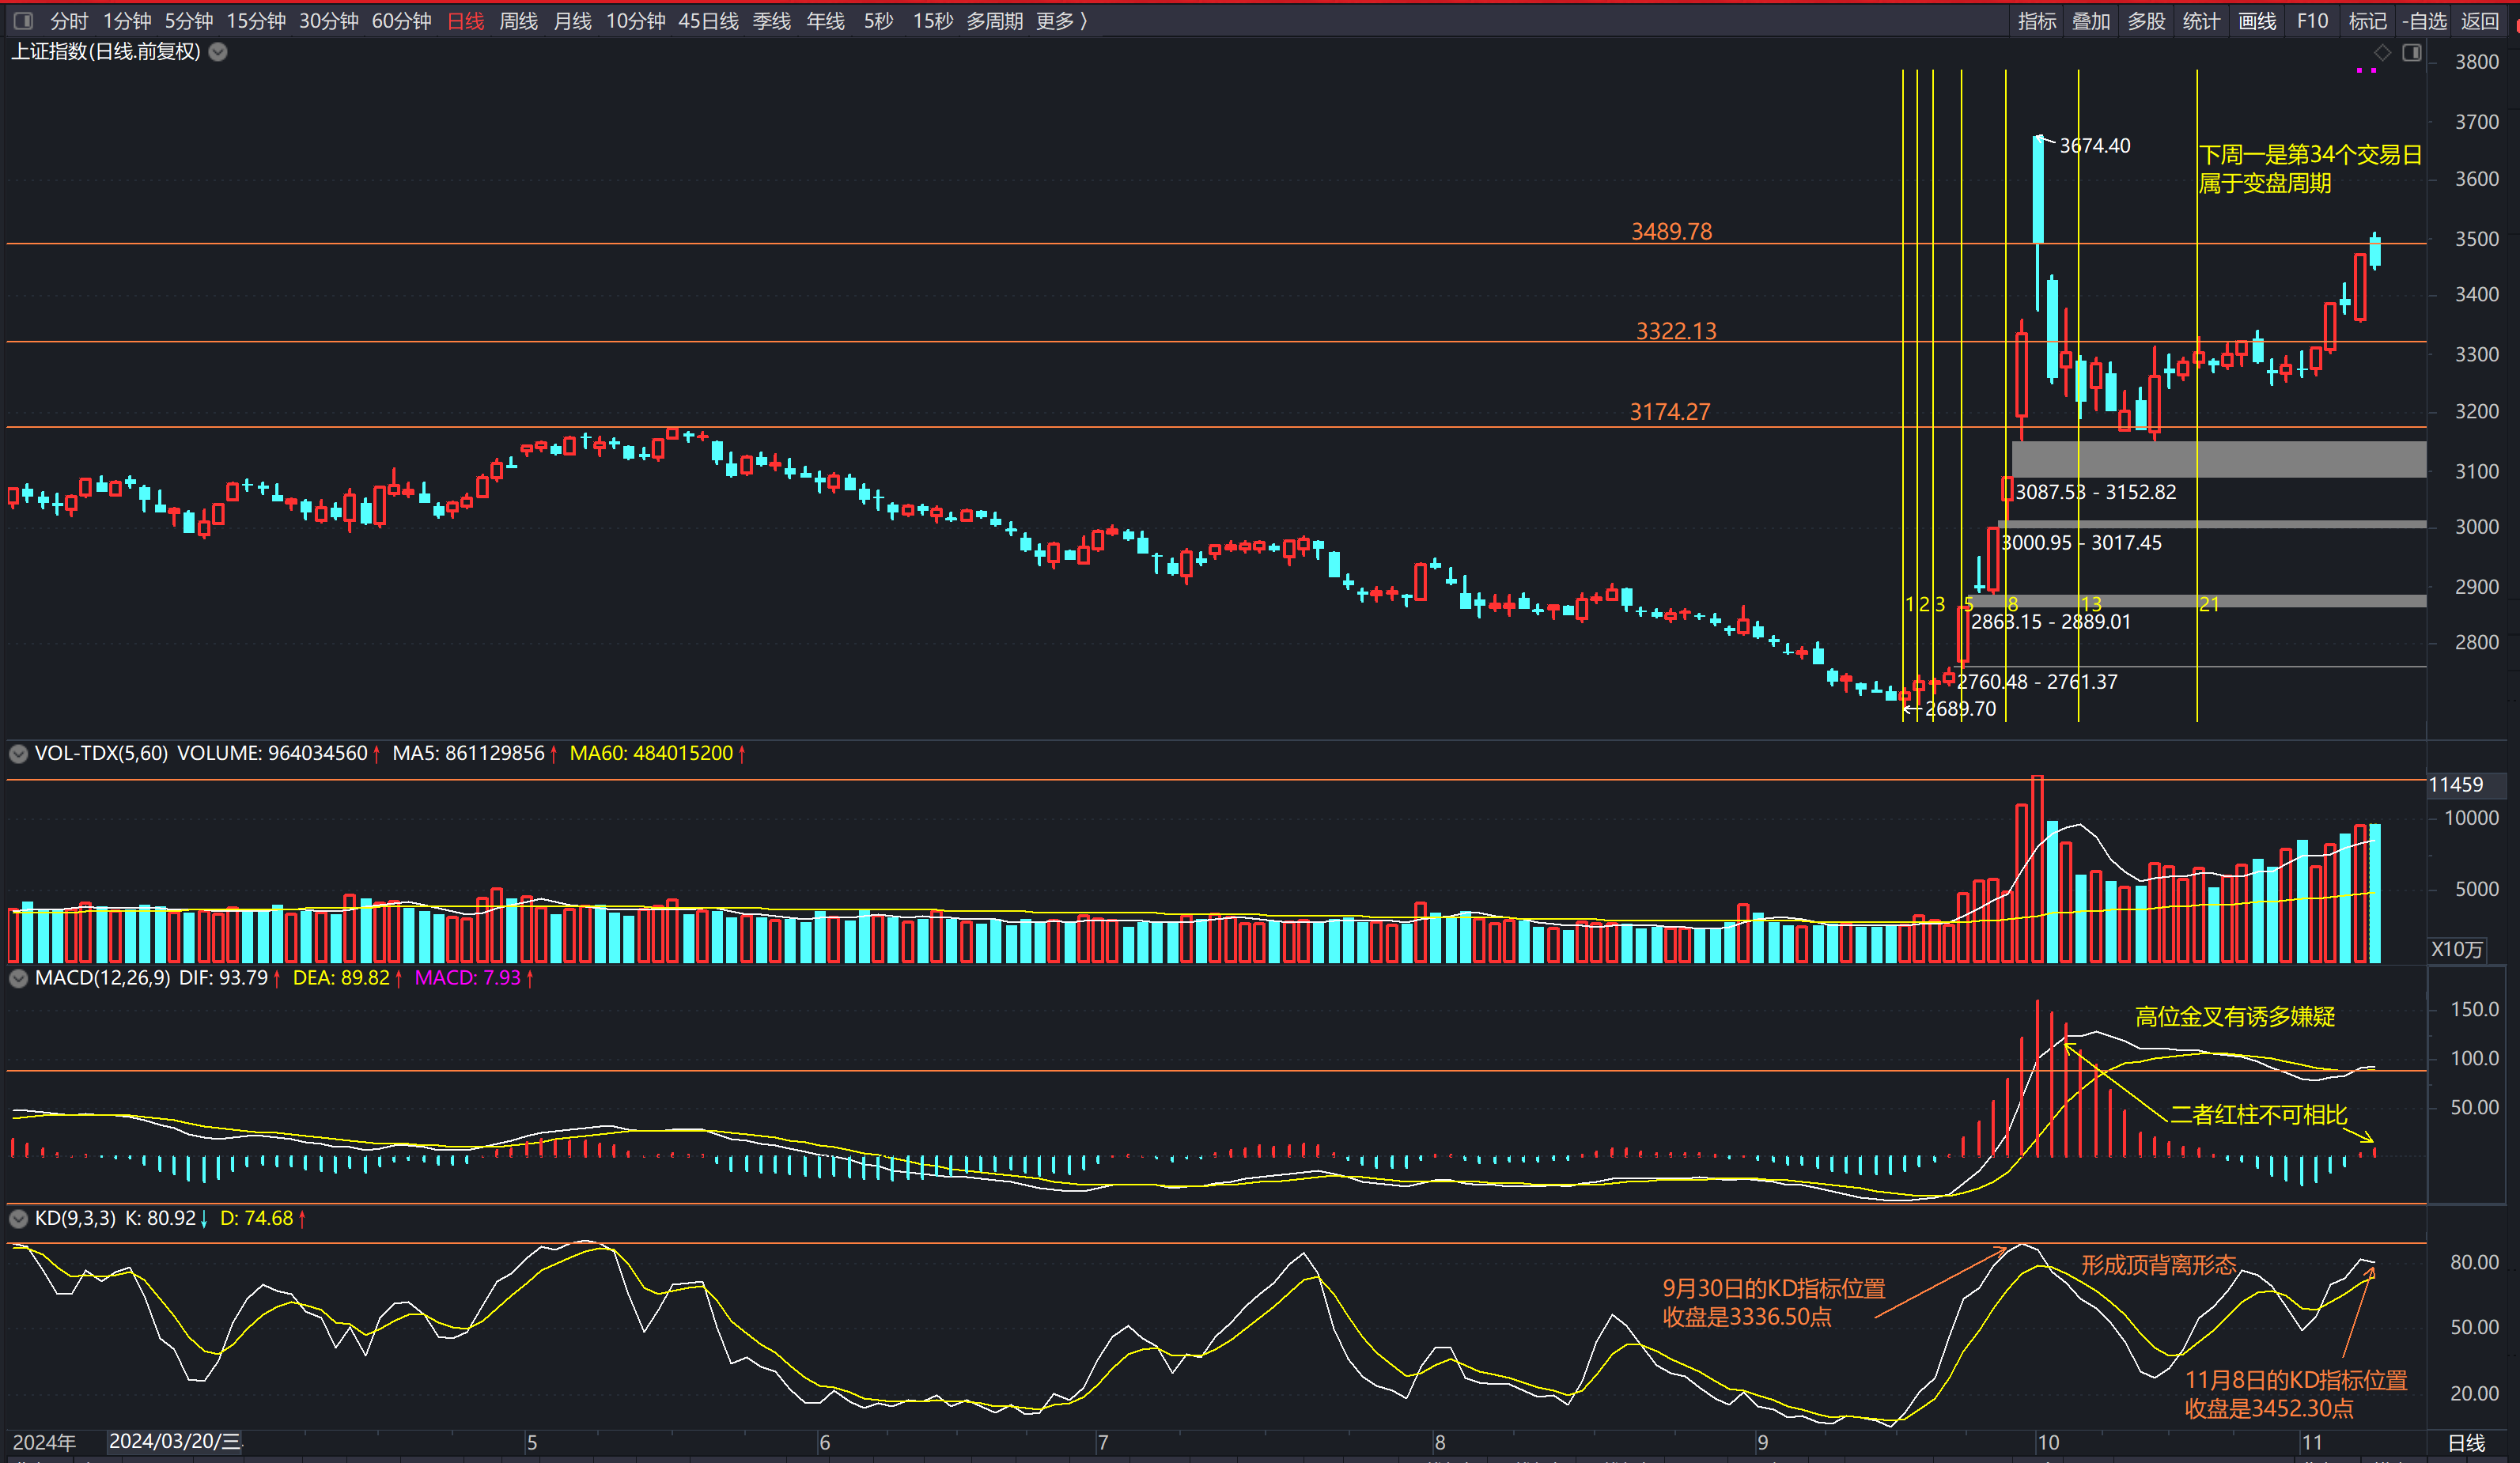Click the 统计 statistics button
The image size is (2520, 1463).
pyautogui.click(x=2200, y=20)
